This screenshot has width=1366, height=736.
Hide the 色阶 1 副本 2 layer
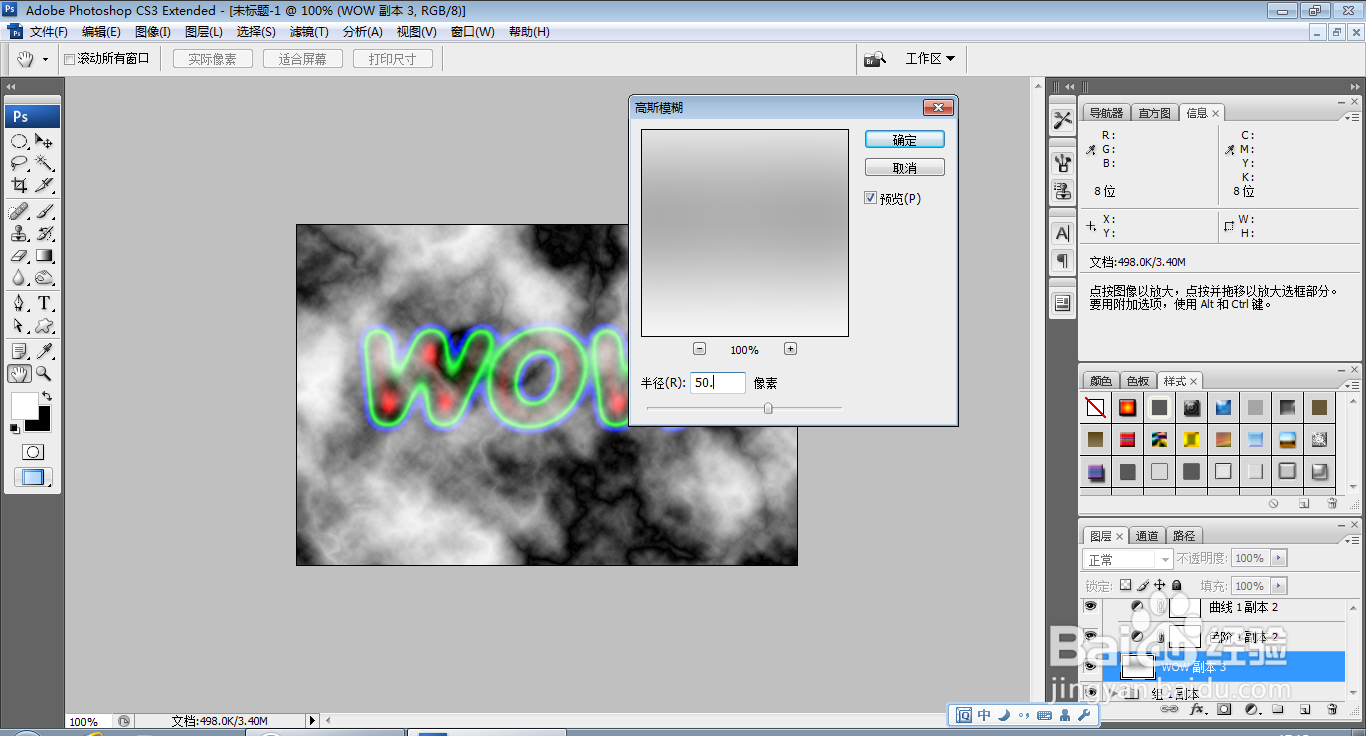tap(1090, 636)
